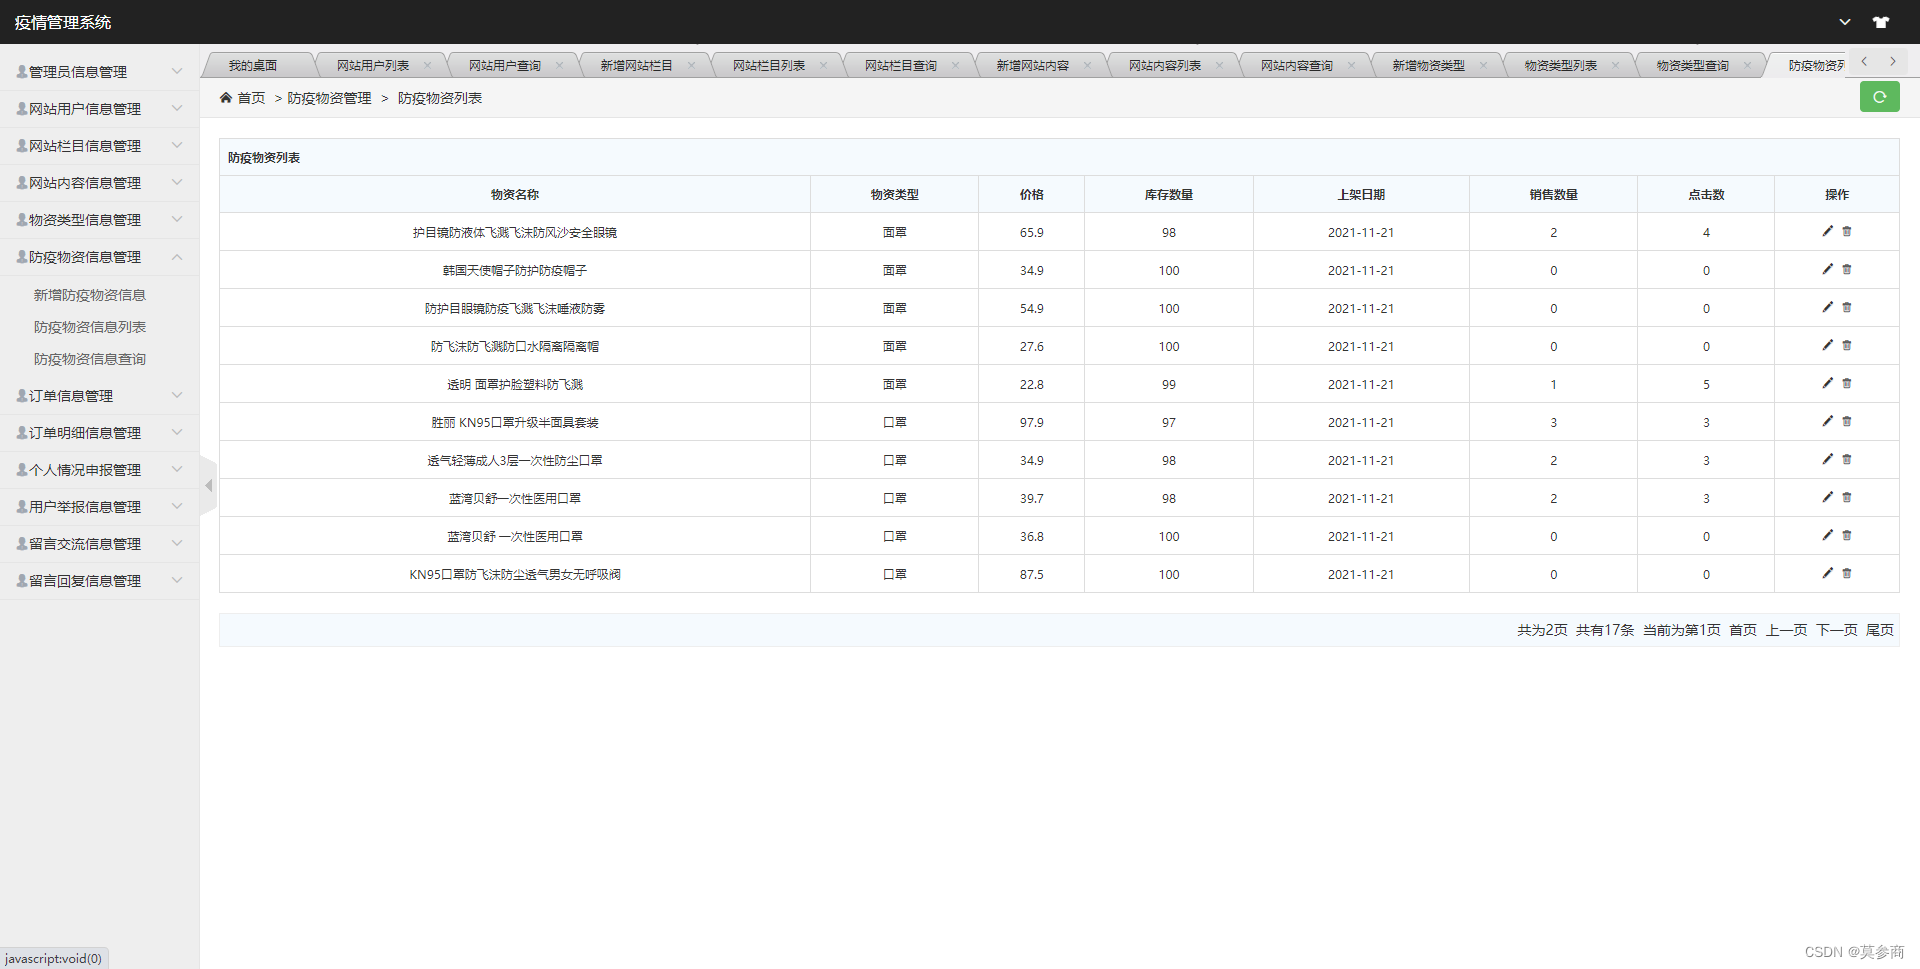Close the 网站用户查询 tab
This screenshot has width=1920, height=969.
pyautogui.click(x=559, y=66)
